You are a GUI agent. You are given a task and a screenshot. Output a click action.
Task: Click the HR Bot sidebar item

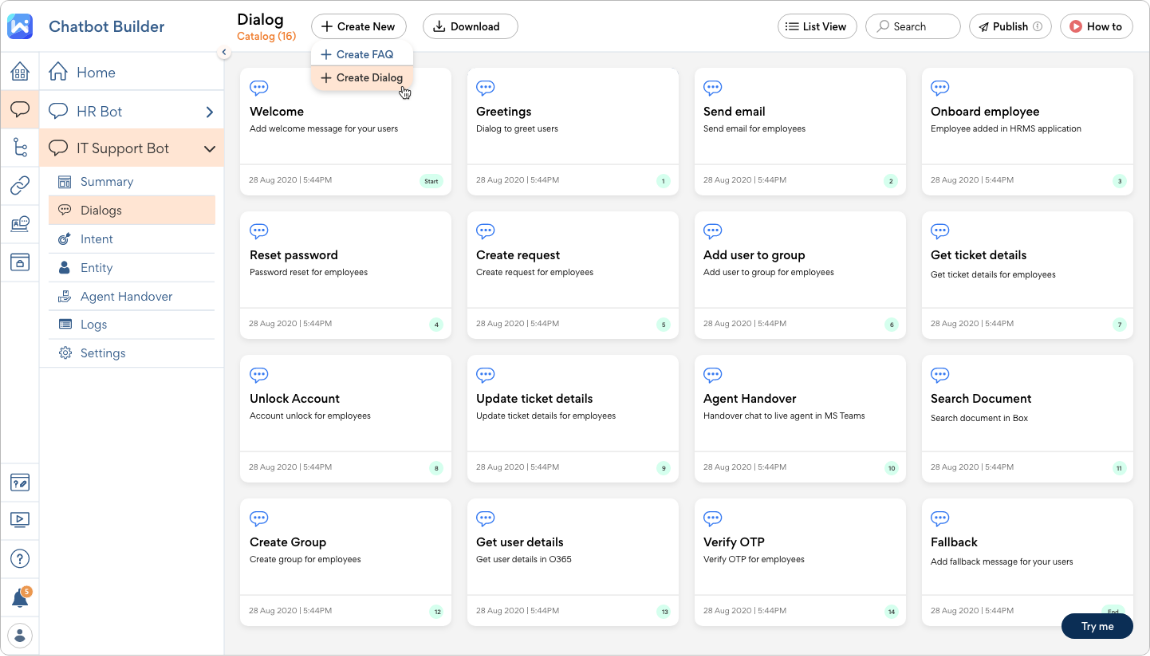[x=132, y=112]
